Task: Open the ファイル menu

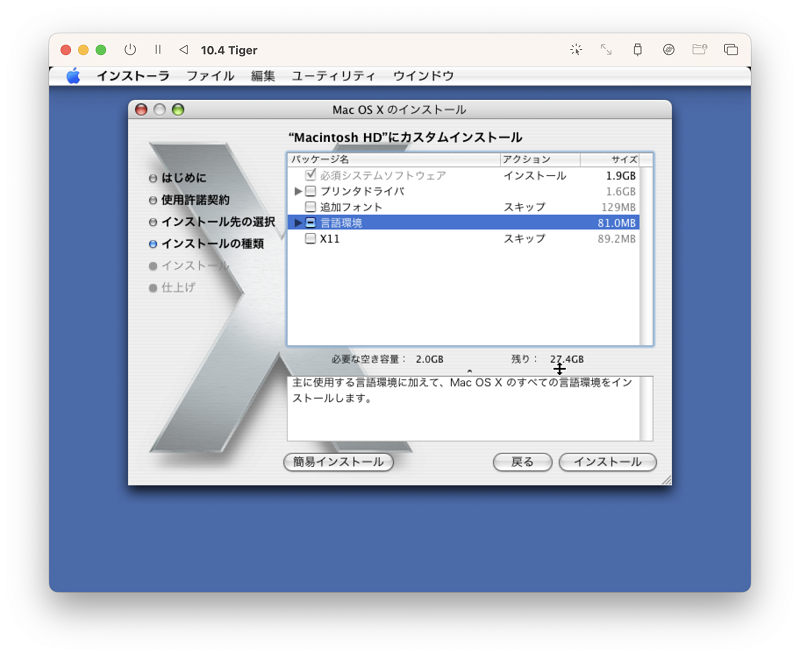Action: pyautogui.click(x=210, y=76)
